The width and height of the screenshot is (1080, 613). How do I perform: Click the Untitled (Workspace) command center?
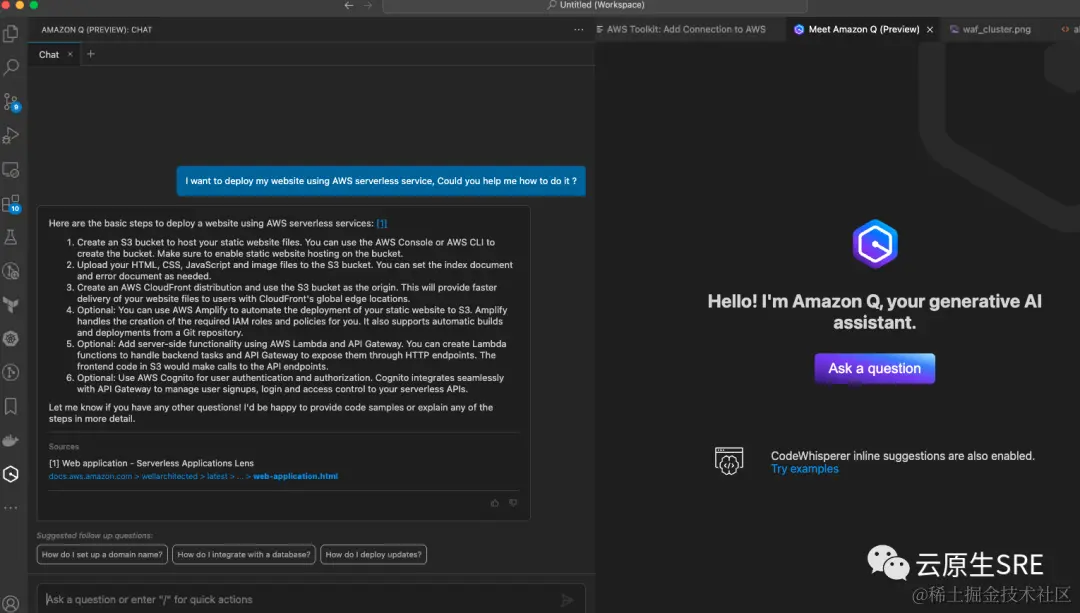coord(595,6)
